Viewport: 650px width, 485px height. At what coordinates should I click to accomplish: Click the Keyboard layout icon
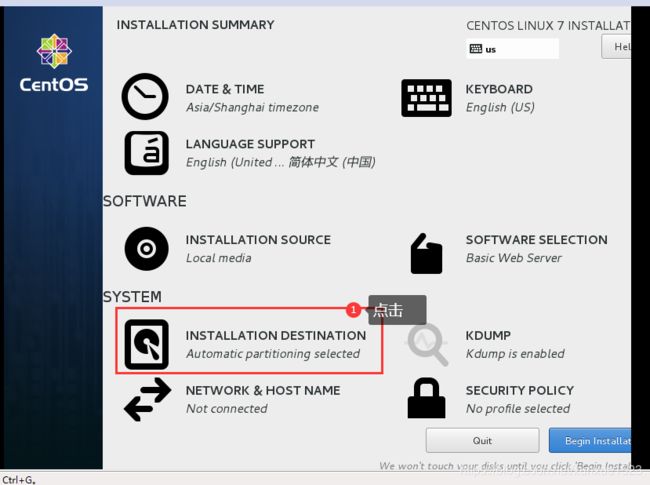click(x=426, y=98)
